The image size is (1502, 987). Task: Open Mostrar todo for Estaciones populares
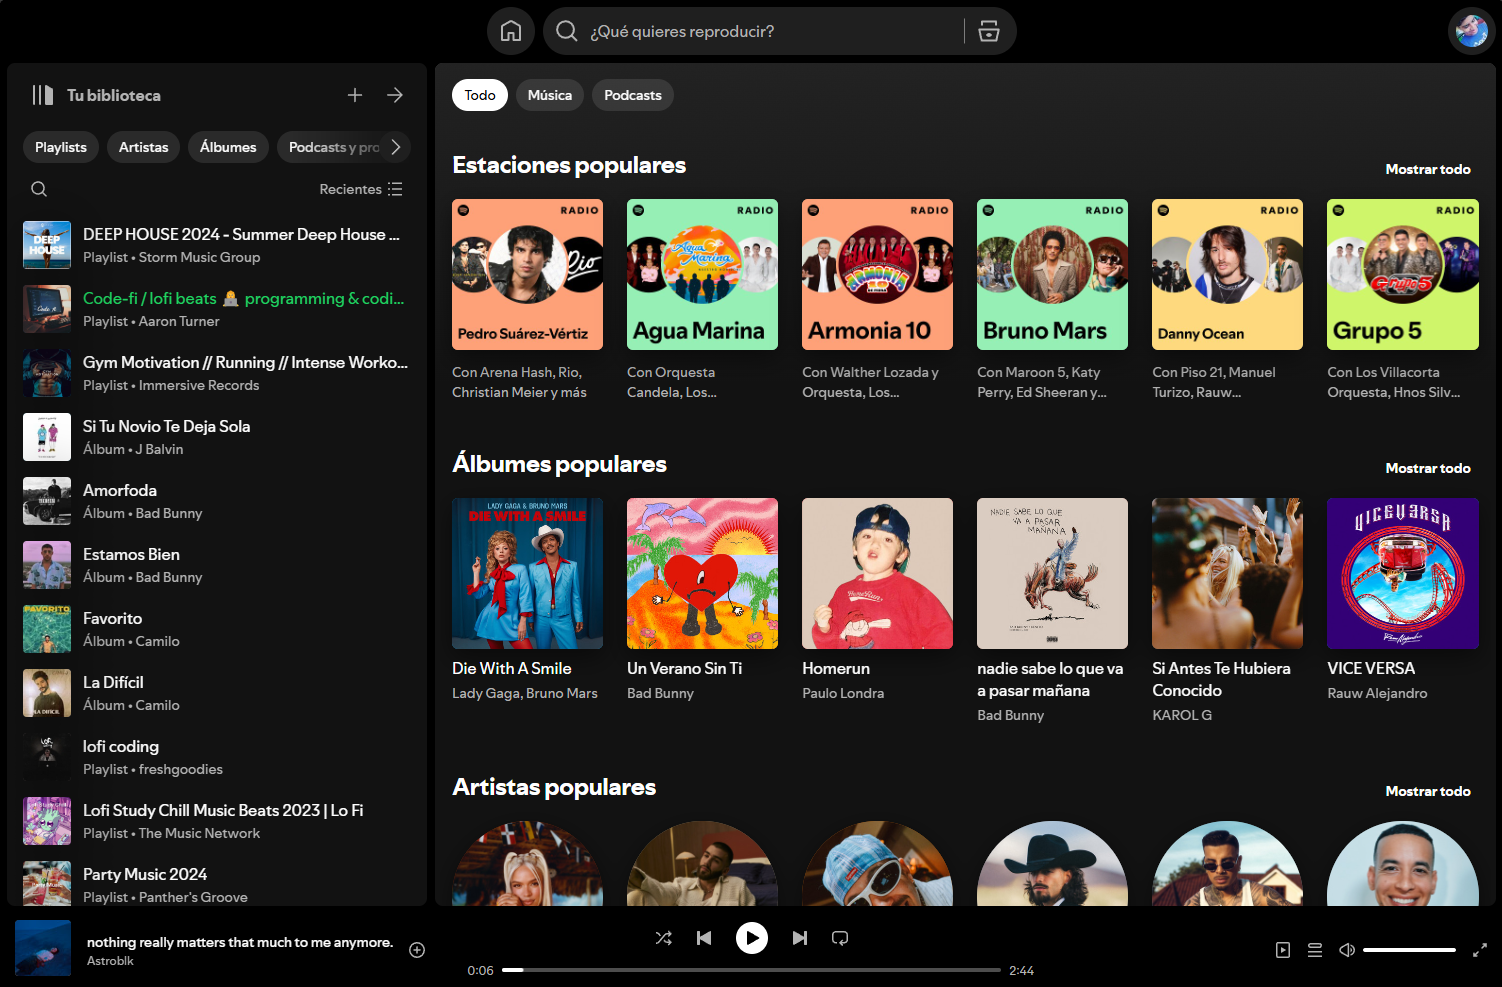[x=1428, y=169]
